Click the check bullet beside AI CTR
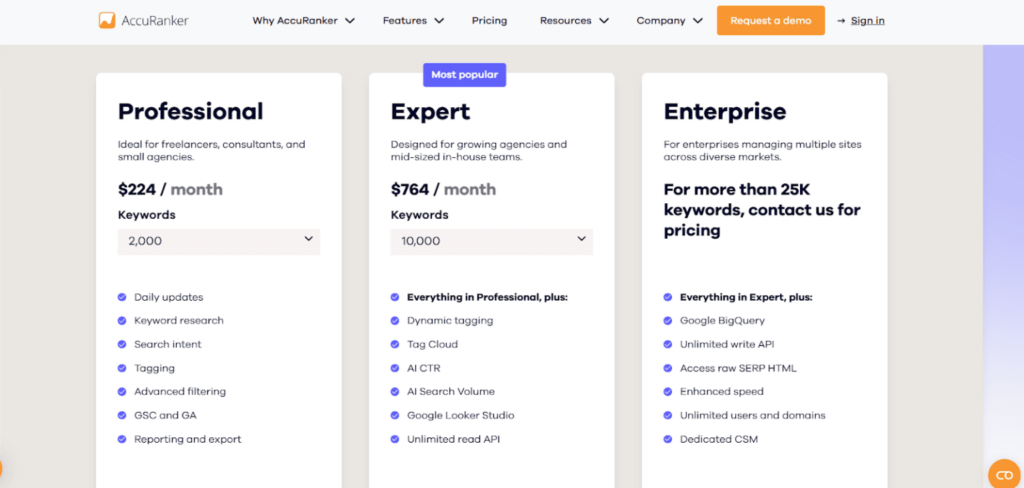Viewport: 1024px width, 488px height. [395, 368]
